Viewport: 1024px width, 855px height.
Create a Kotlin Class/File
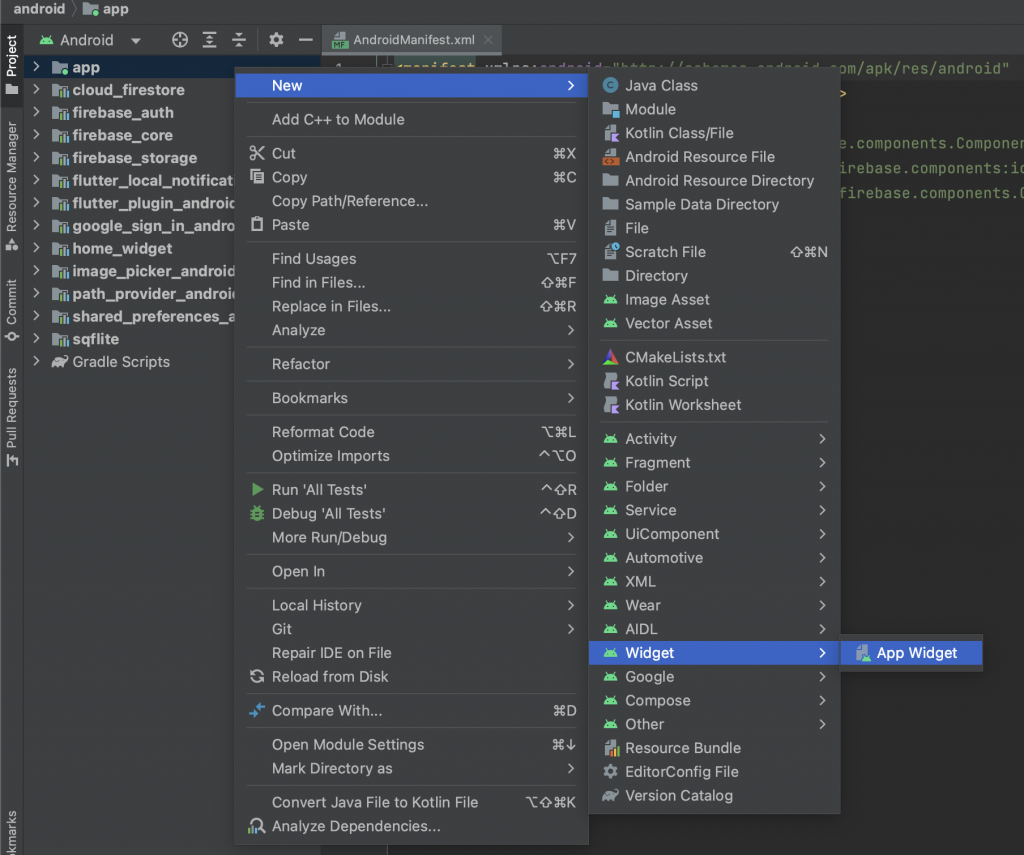tap(714, 133)
